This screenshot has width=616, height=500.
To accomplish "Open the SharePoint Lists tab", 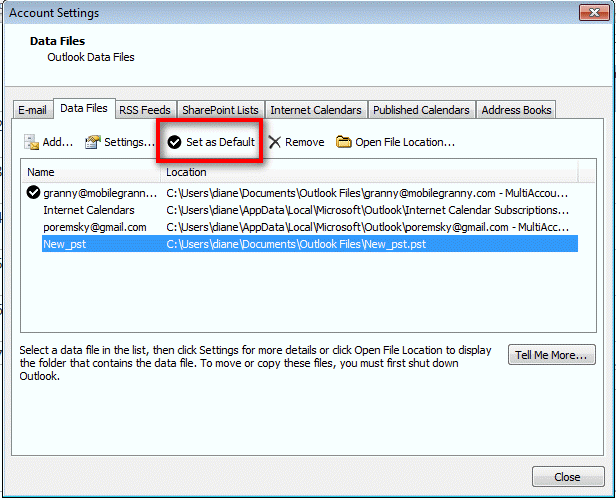I will click(x=220, y=110).
